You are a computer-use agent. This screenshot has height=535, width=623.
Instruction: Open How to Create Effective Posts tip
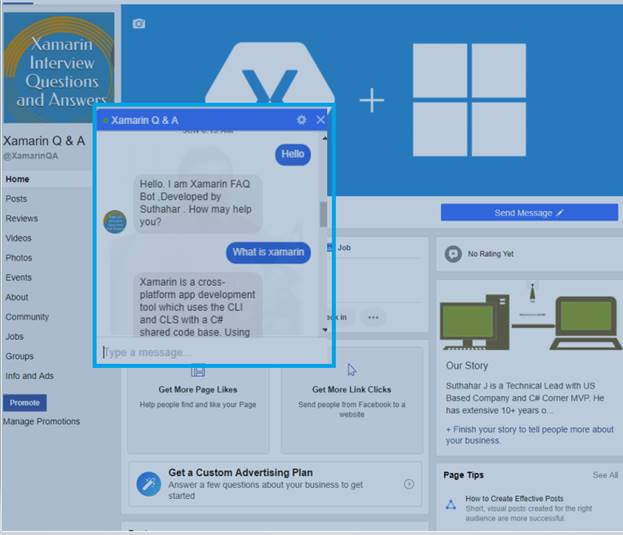(515, 498)
